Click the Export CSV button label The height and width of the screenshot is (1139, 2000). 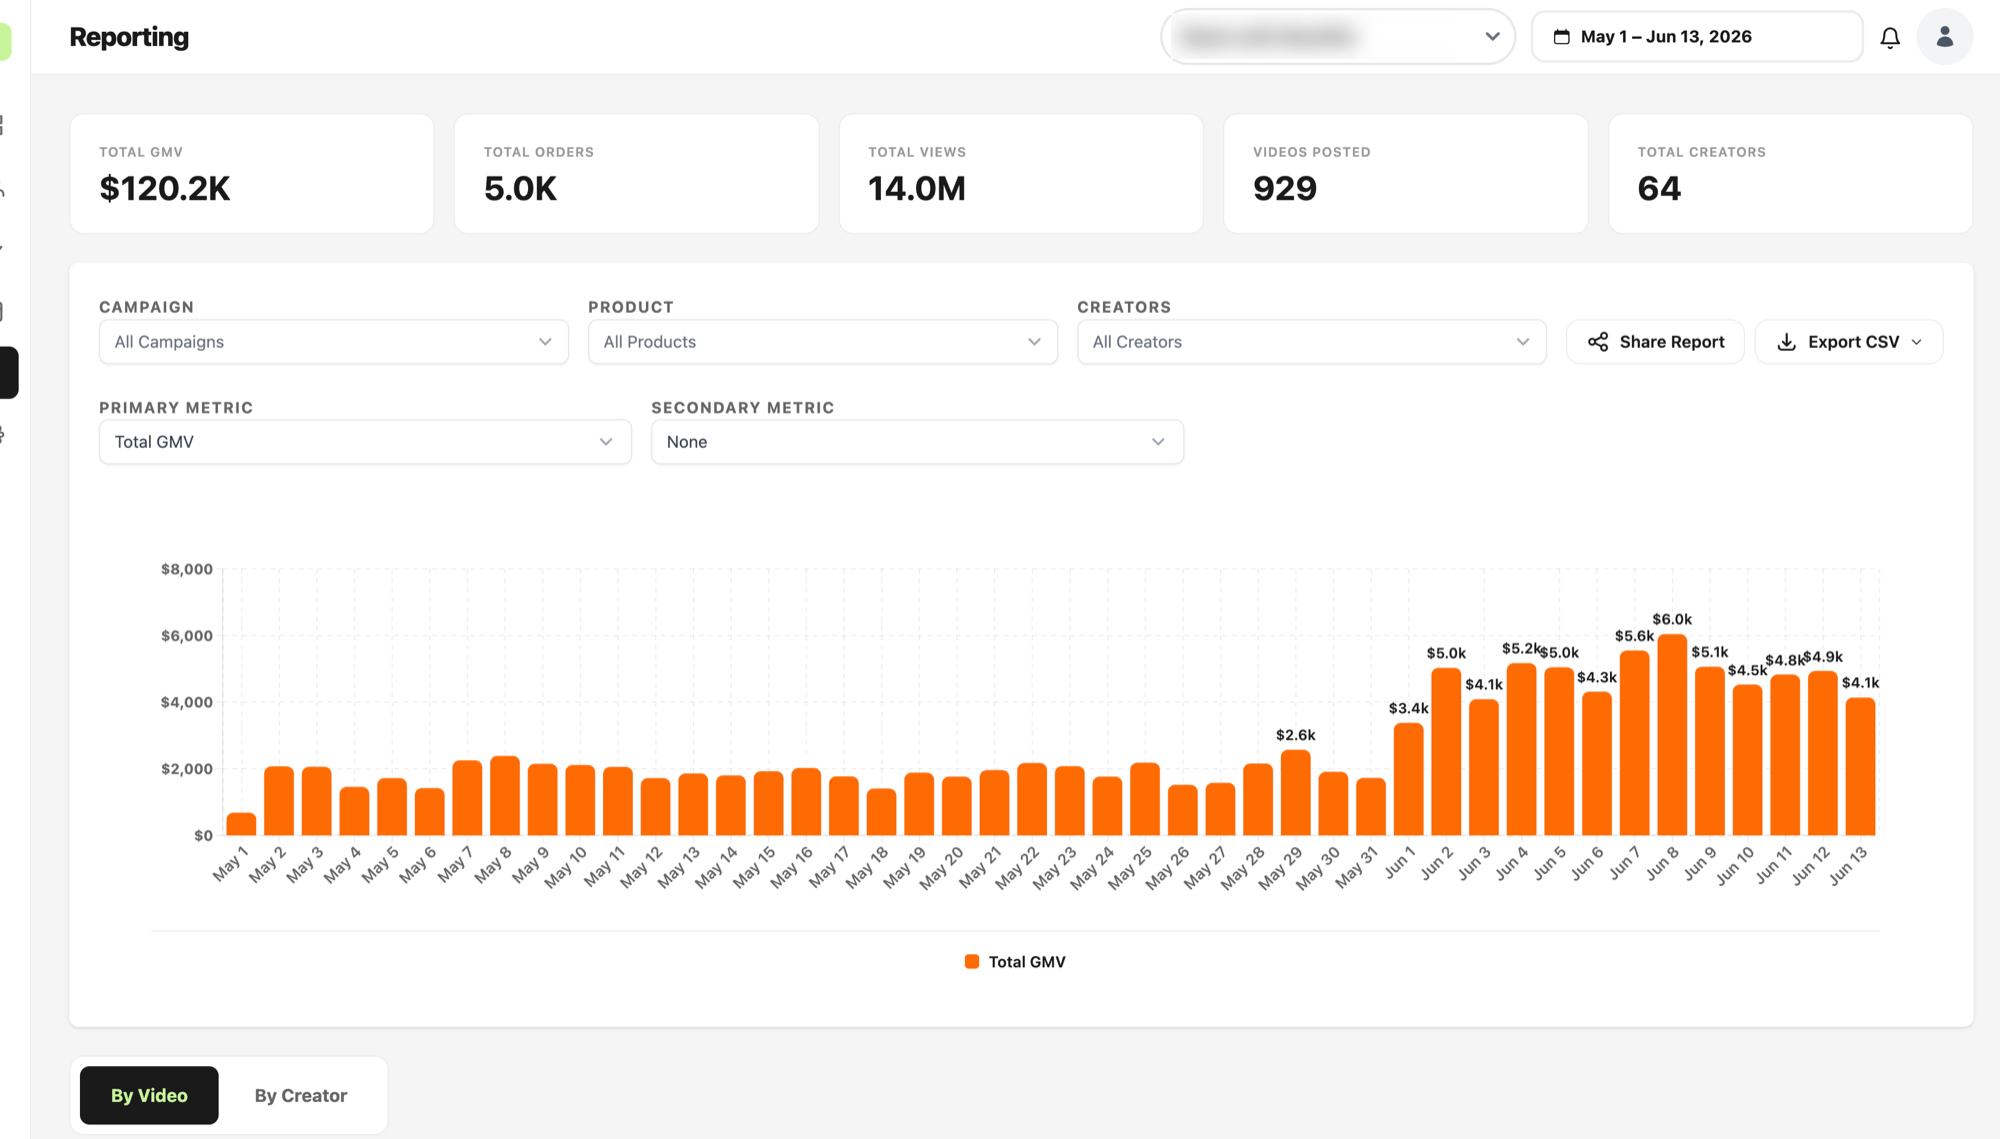point(1853,342)
